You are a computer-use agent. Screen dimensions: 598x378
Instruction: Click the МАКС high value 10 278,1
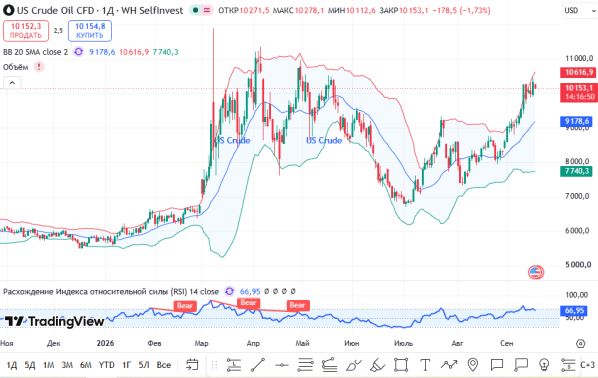click(310, 10)
